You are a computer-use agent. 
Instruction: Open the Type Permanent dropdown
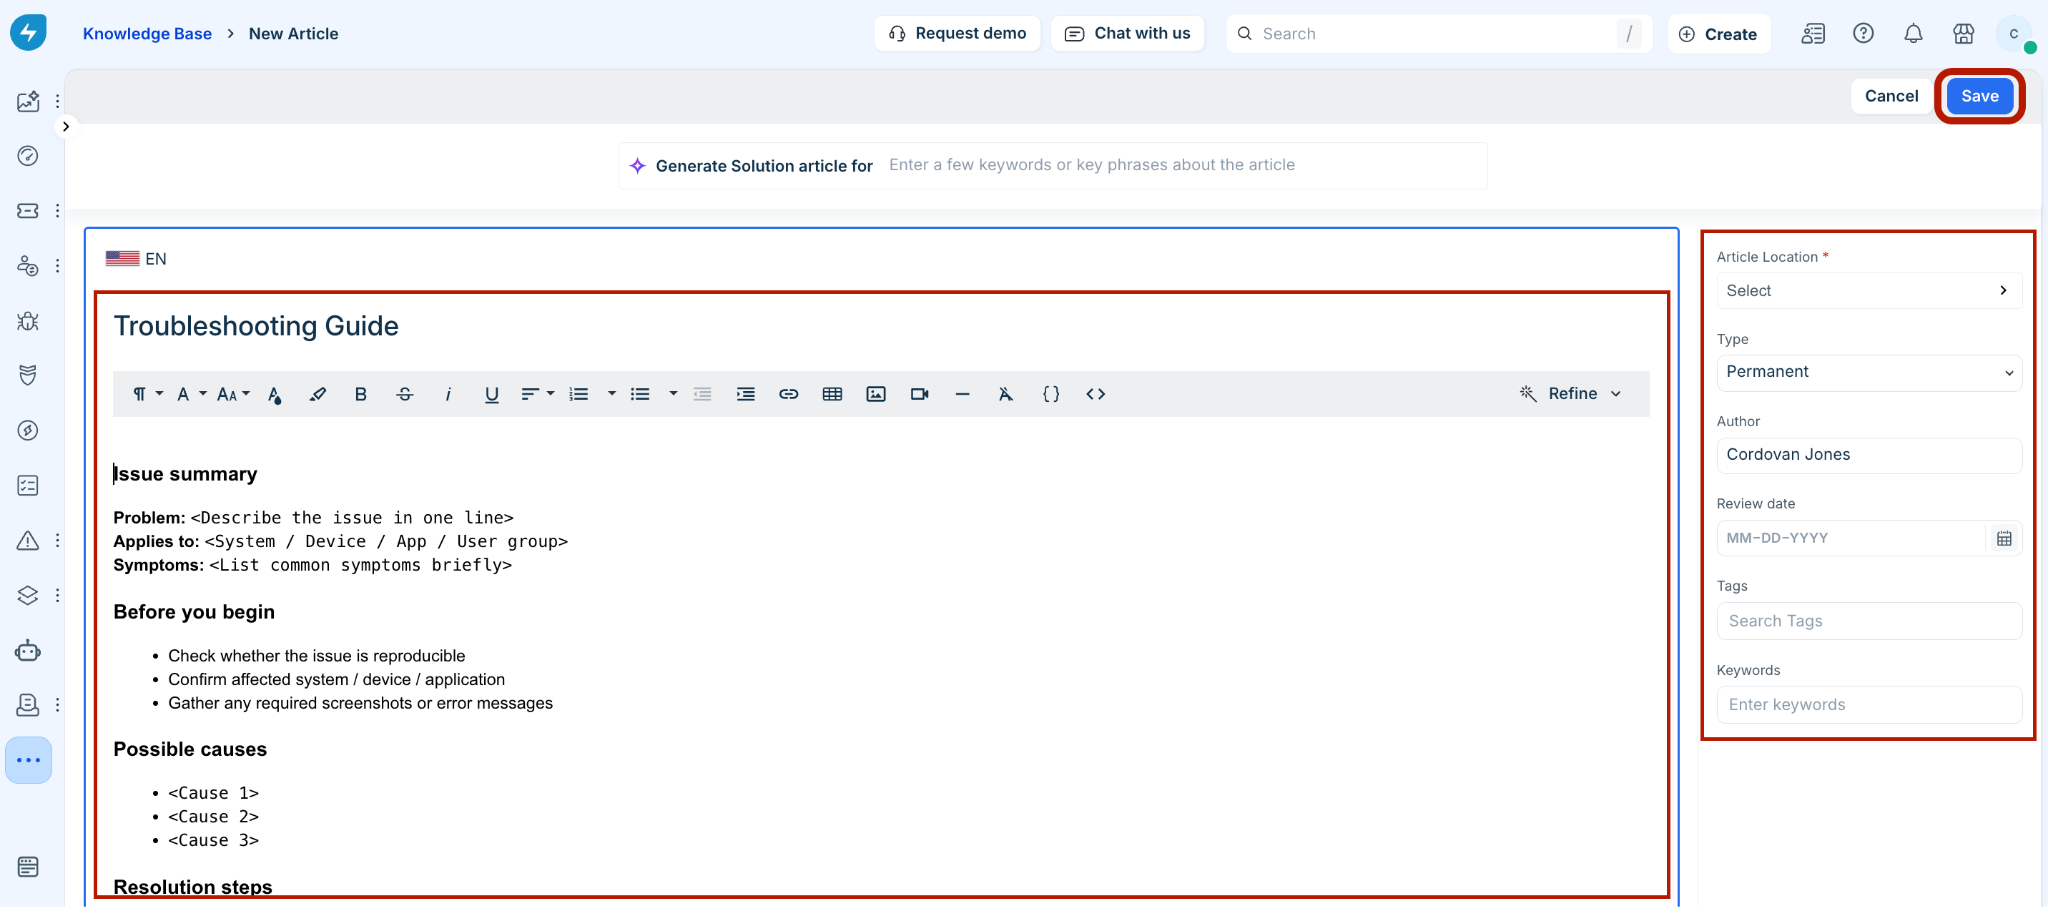tap(1869, 372)
